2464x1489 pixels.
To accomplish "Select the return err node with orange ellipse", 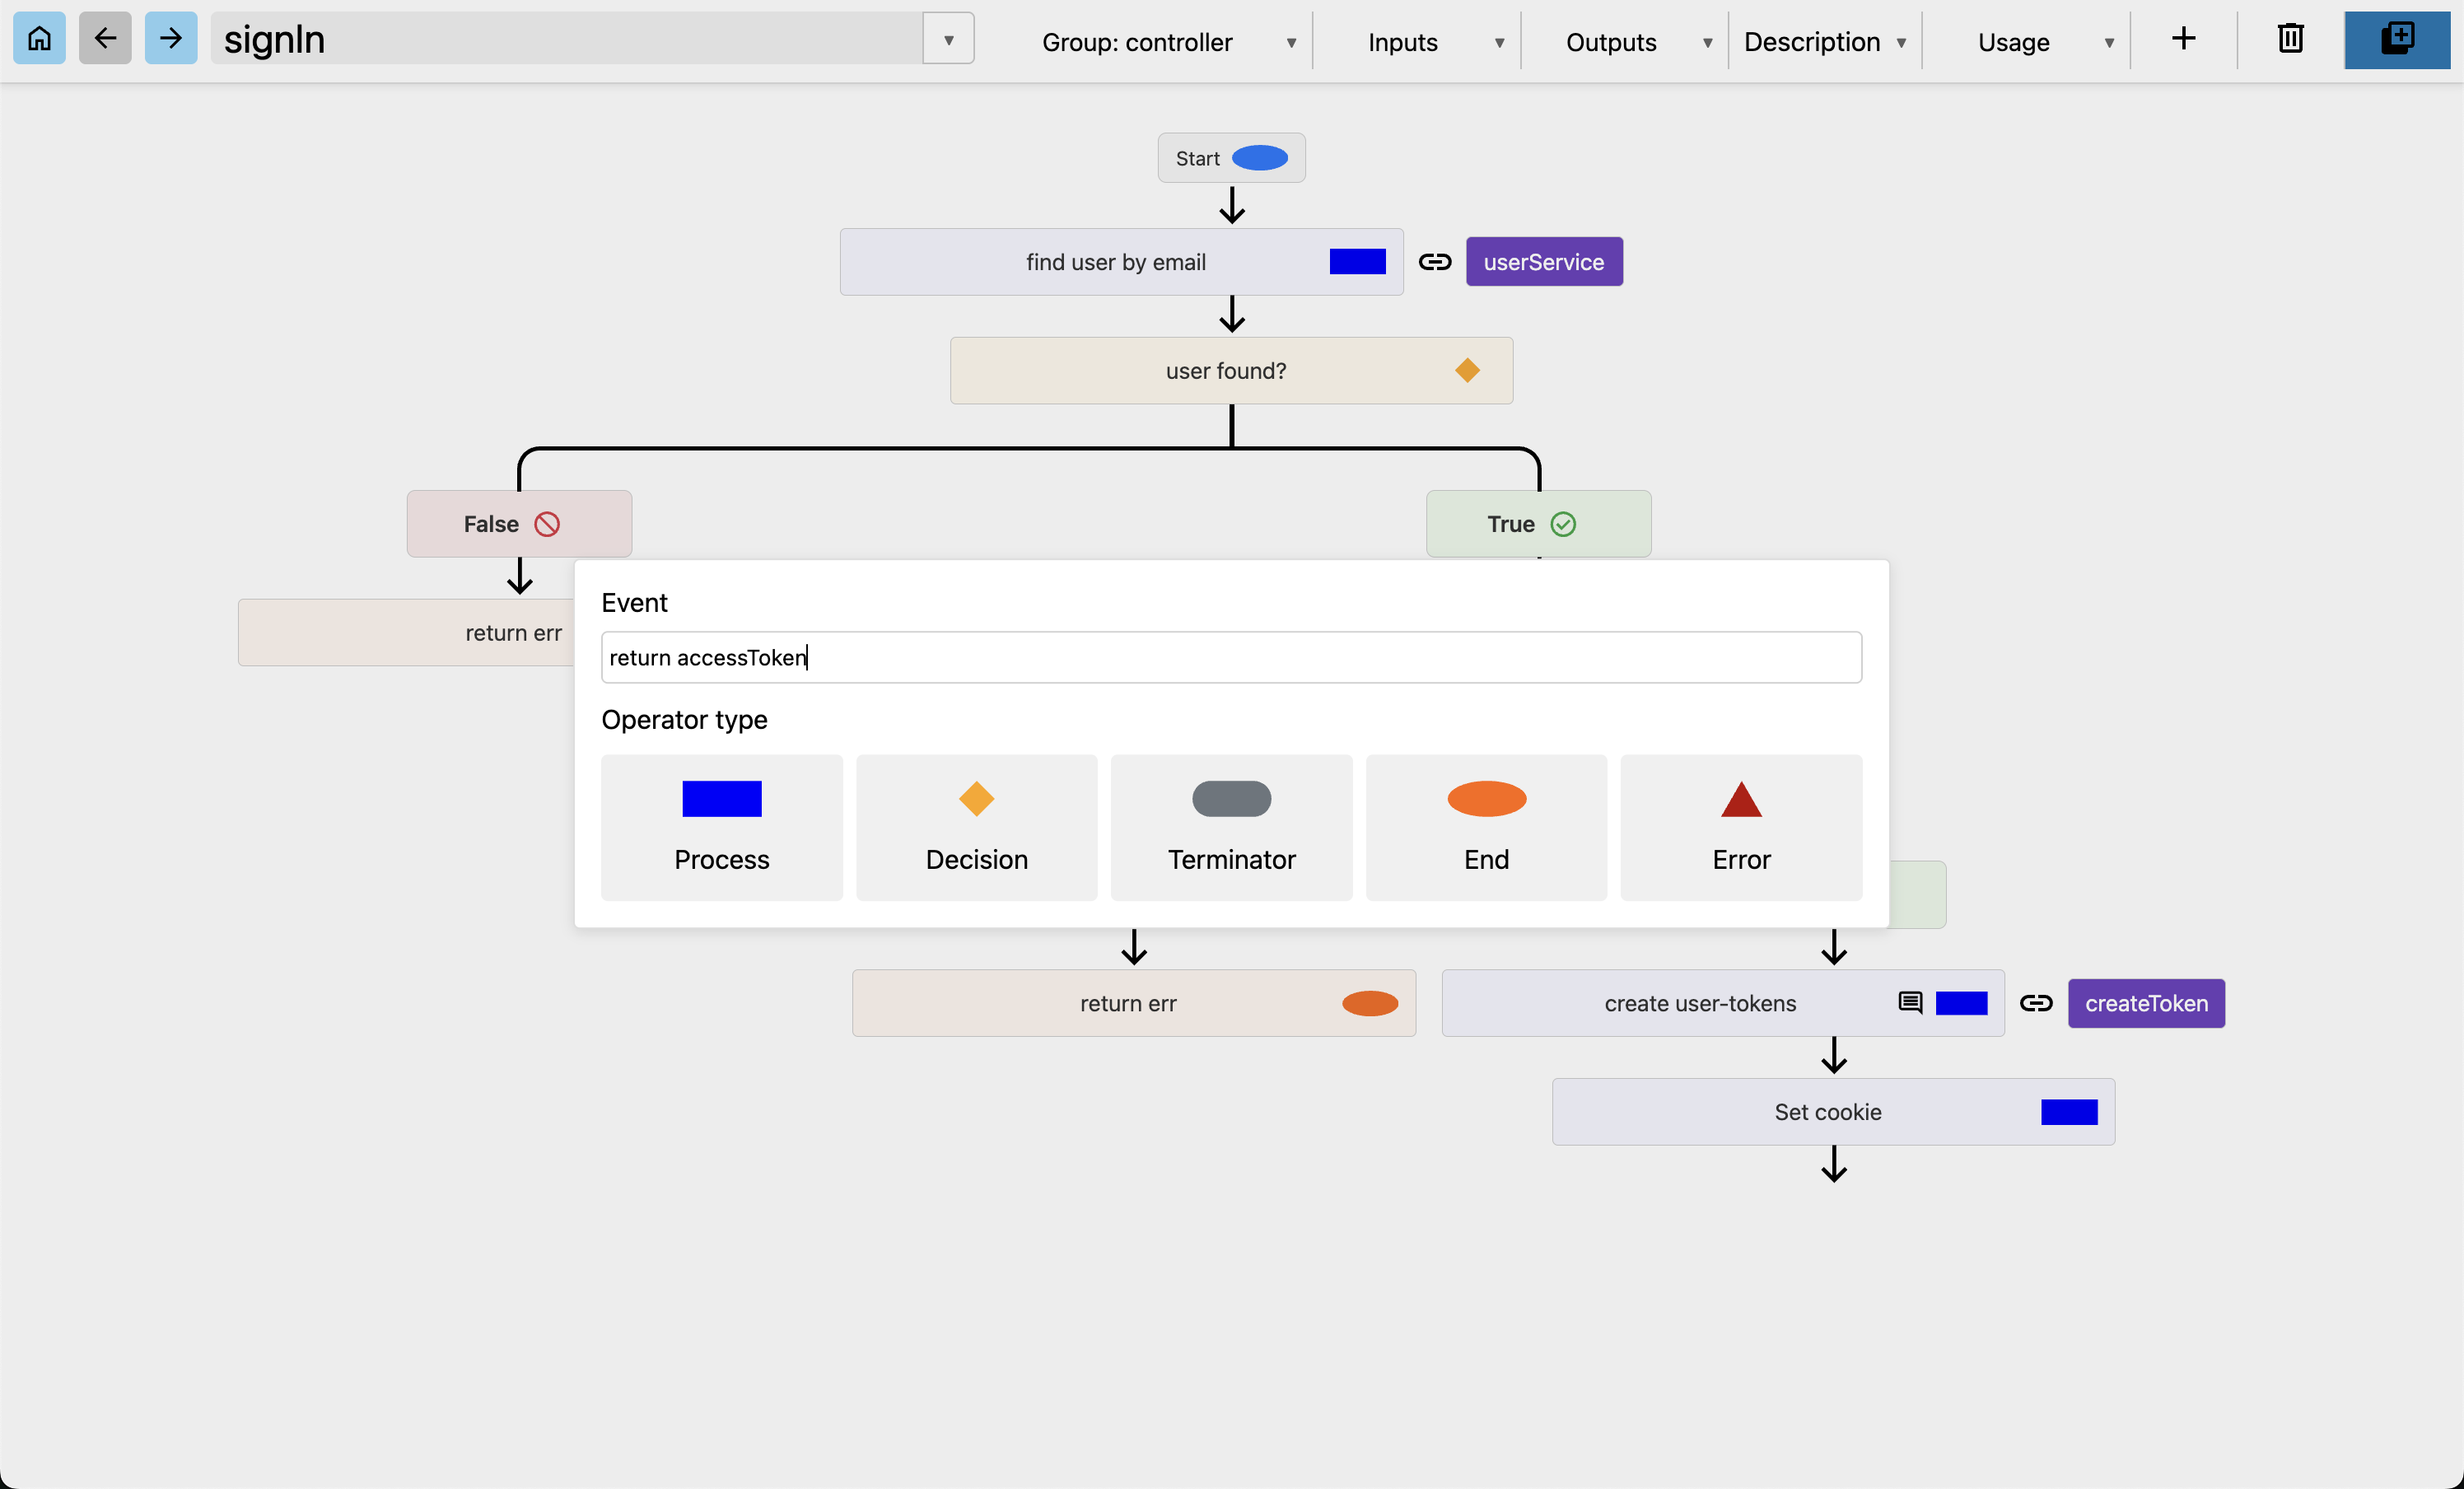I will coord(1133,1003).
